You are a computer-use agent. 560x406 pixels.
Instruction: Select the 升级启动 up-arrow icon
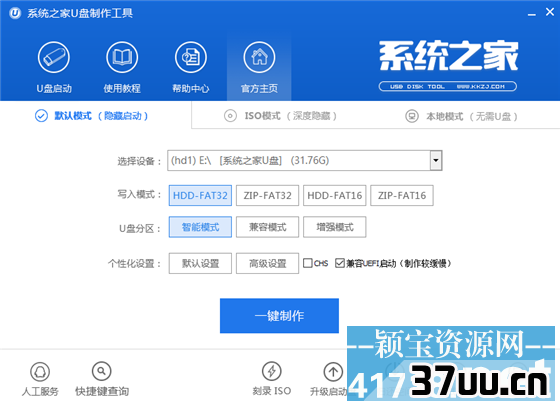(333, 372)
